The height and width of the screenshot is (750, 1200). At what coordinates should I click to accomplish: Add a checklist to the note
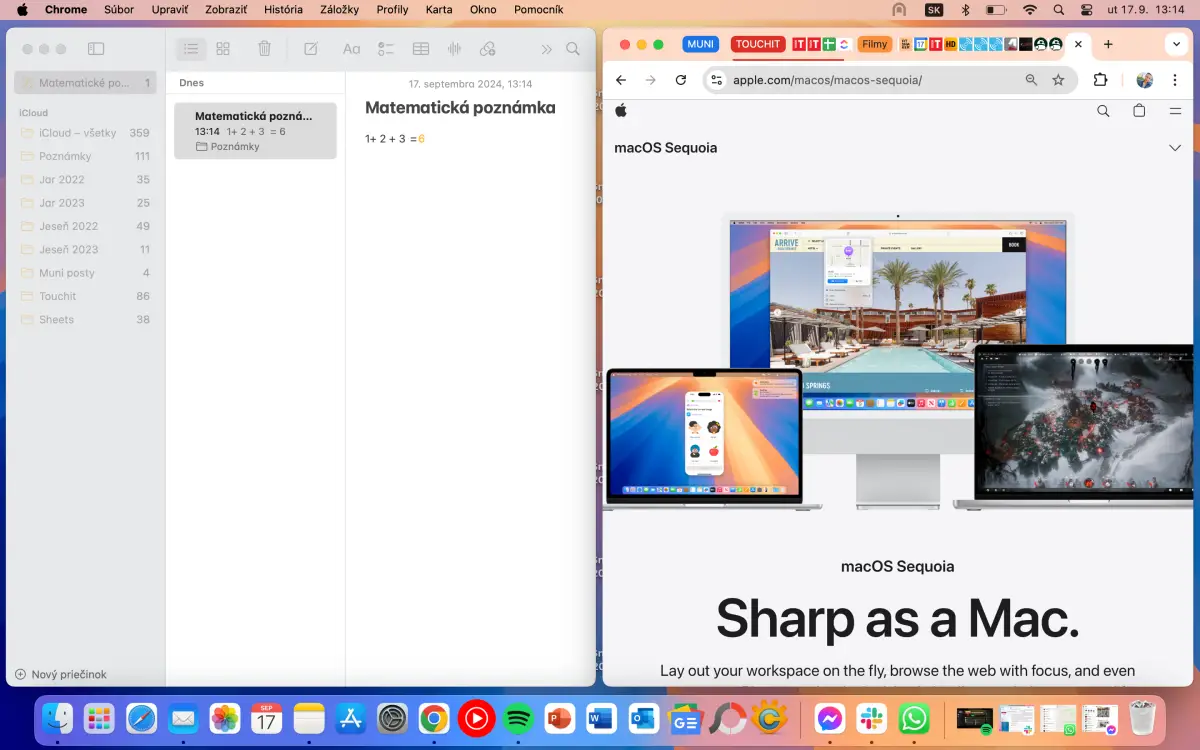pyautogui.click(x=386, y=49)
